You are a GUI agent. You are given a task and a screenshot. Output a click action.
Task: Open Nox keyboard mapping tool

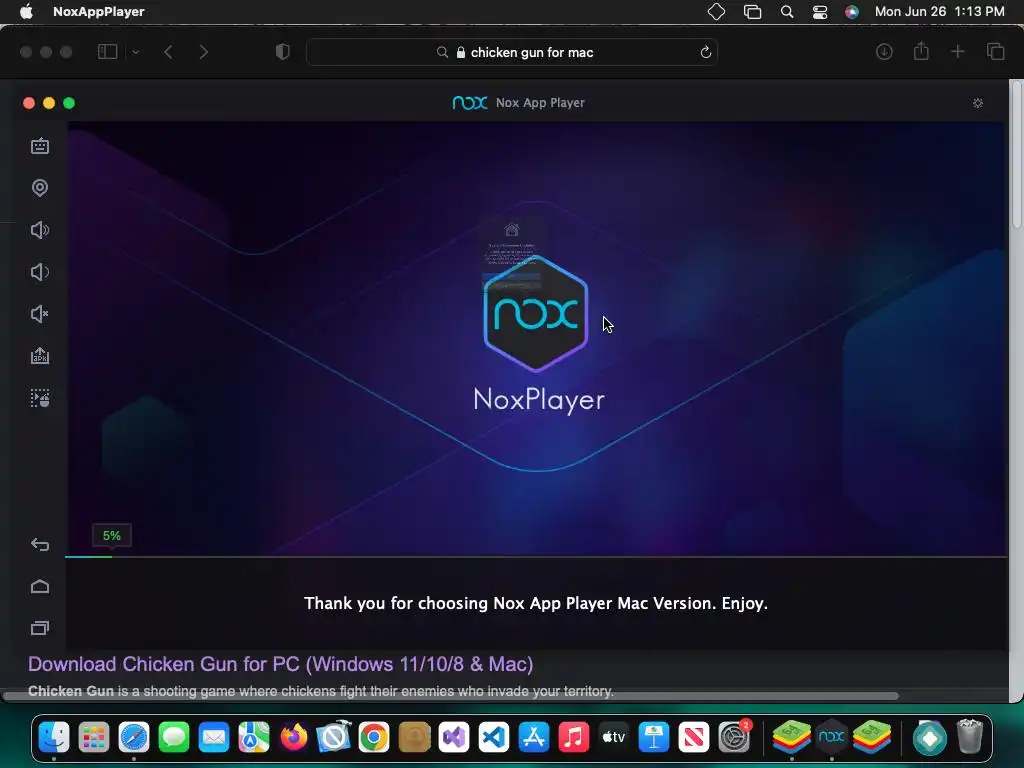[x=40, y=146]
